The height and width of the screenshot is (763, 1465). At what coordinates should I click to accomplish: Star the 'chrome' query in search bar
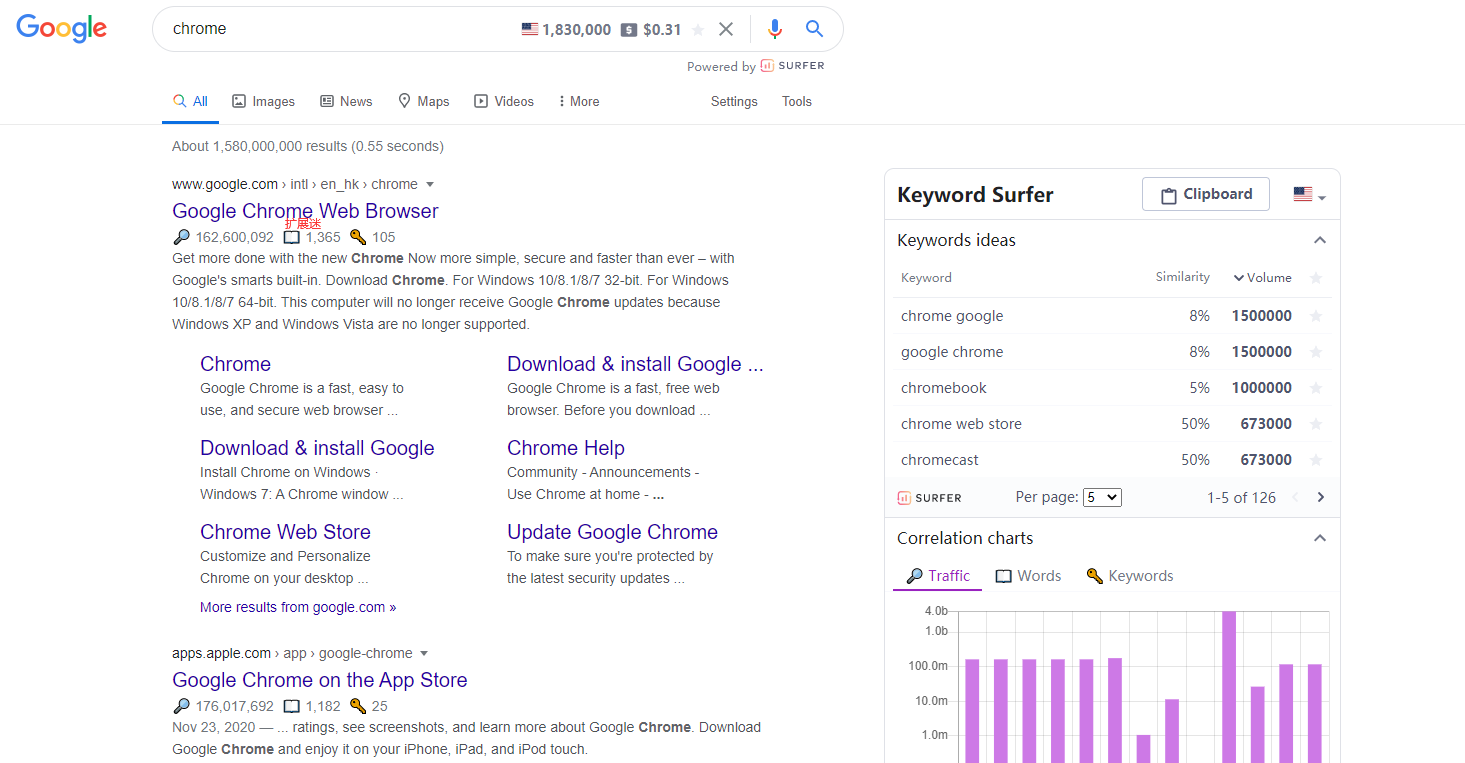point(698,30)
